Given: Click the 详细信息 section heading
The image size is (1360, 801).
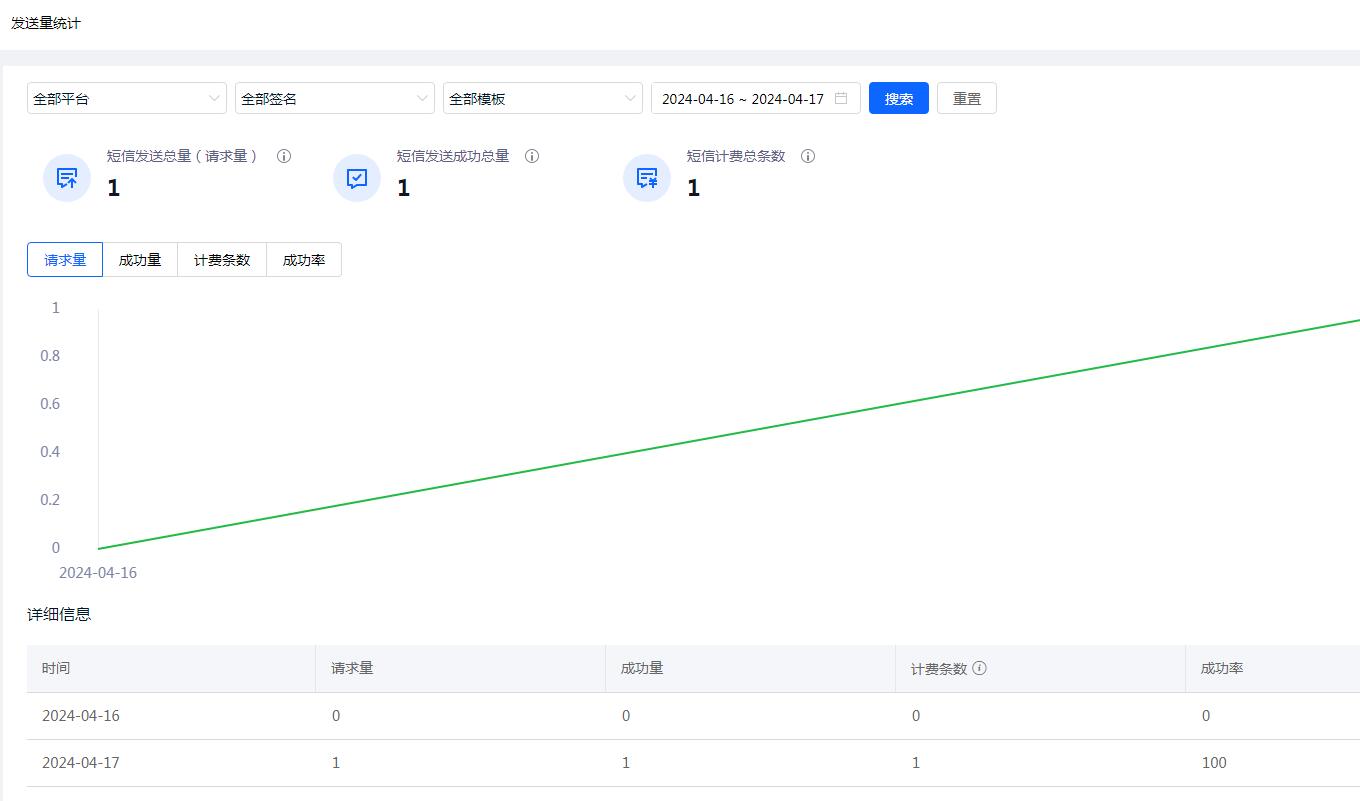Looking at the screenshot, I should coord(59,614).
